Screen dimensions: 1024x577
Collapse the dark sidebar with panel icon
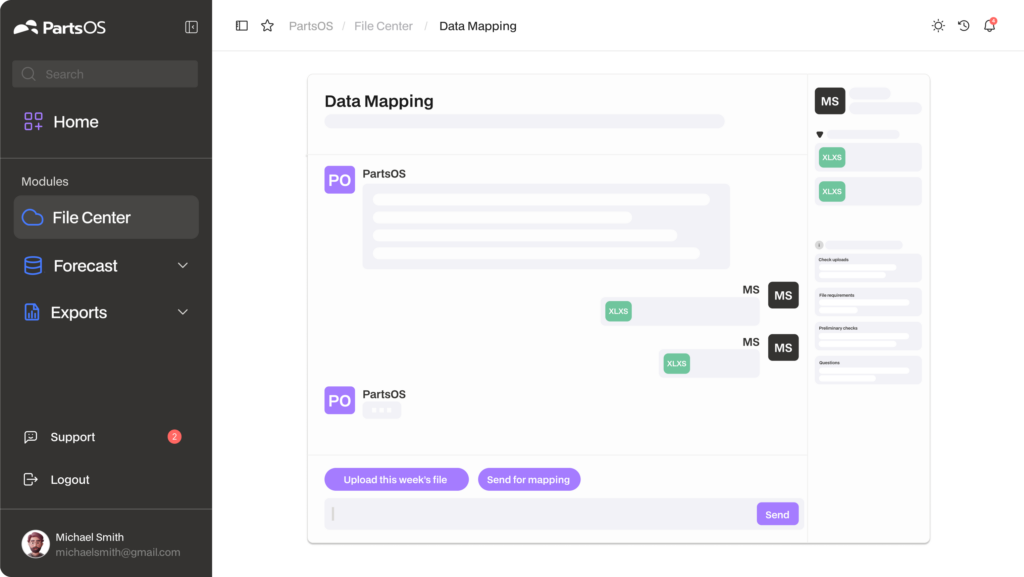[x=191, y=27]
